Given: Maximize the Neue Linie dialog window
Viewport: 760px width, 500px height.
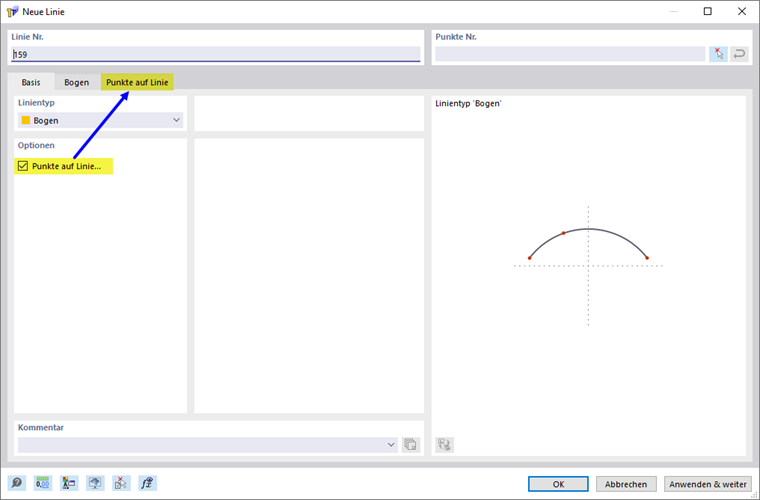Looking at the screenshot, I should click(708, 12).
